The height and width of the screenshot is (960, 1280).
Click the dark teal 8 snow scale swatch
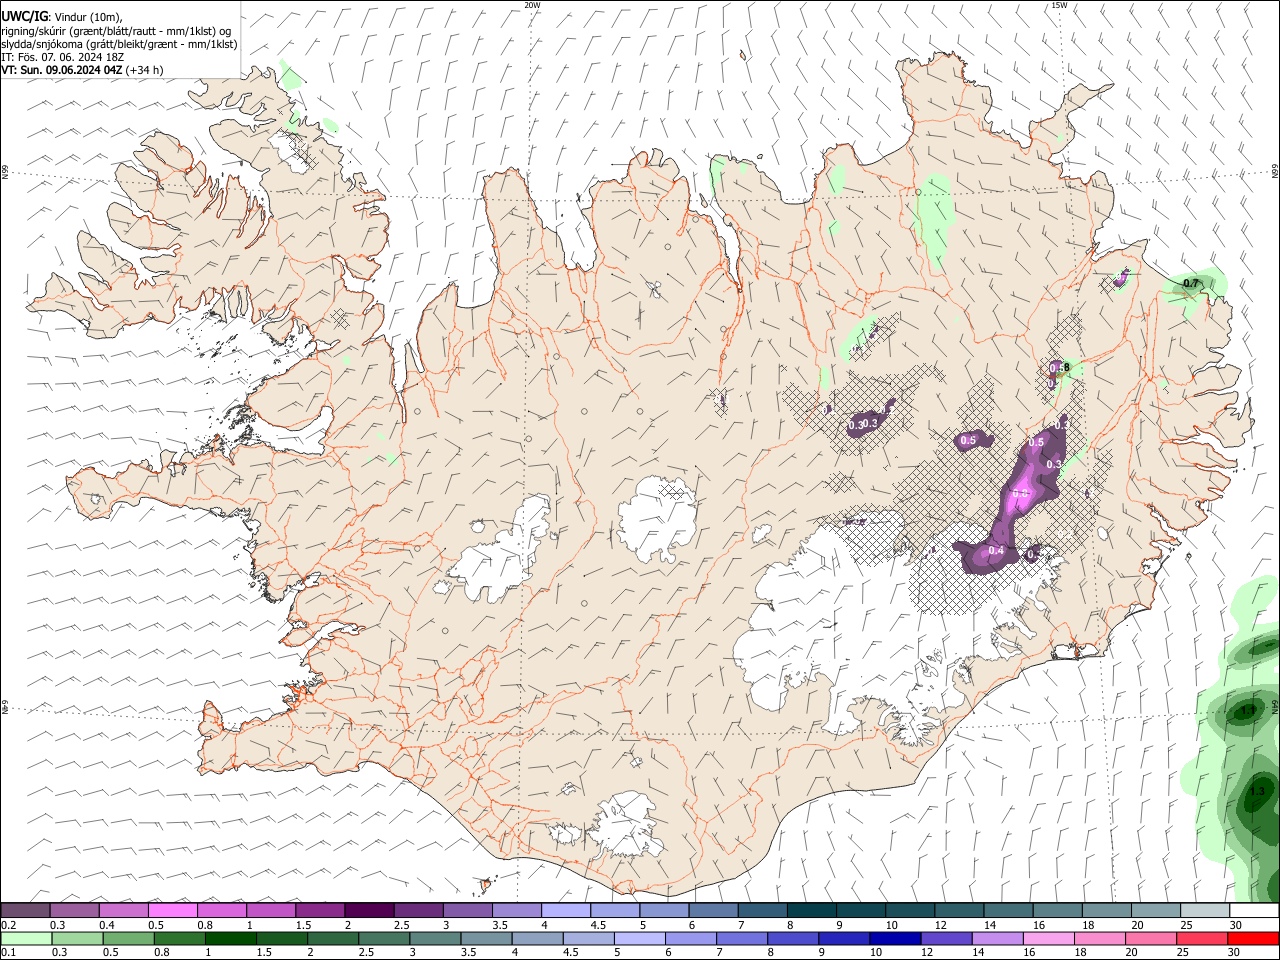pos(811,910)
